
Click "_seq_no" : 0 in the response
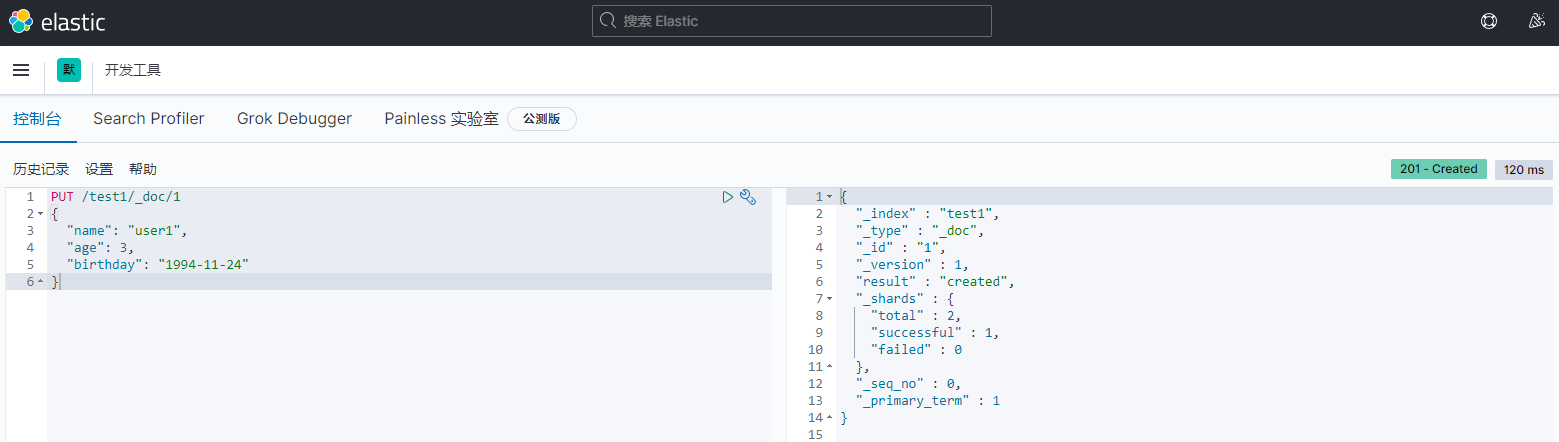908,384
